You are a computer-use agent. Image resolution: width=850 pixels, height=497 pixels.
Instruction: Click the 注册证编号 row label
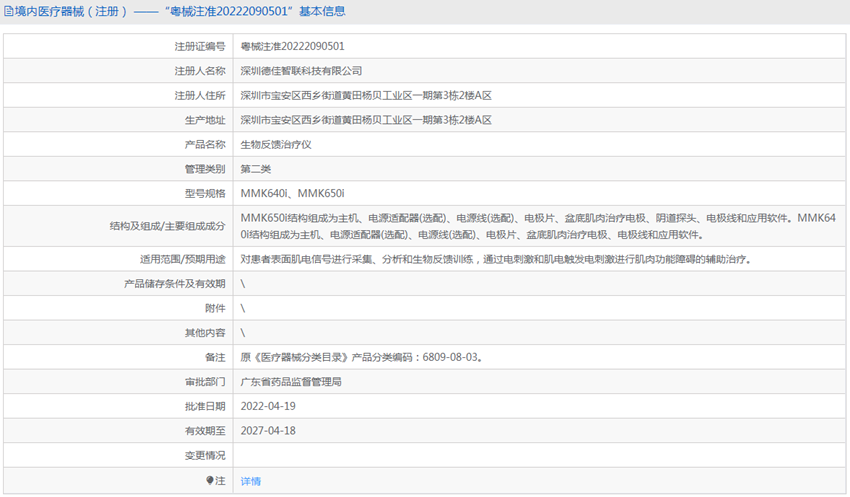200,46
